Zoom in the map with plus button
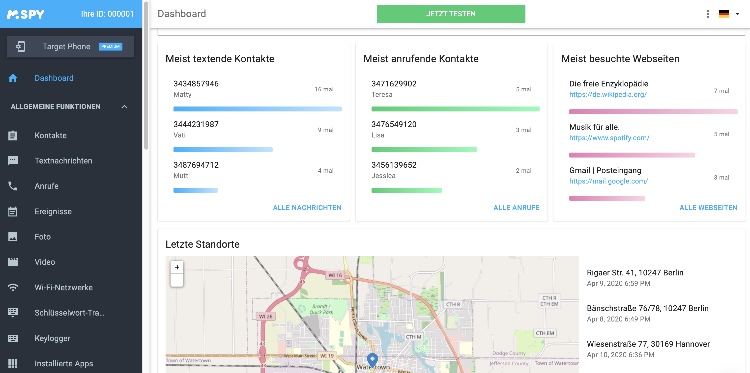This screenshot has width=750, height=373. 177,267
